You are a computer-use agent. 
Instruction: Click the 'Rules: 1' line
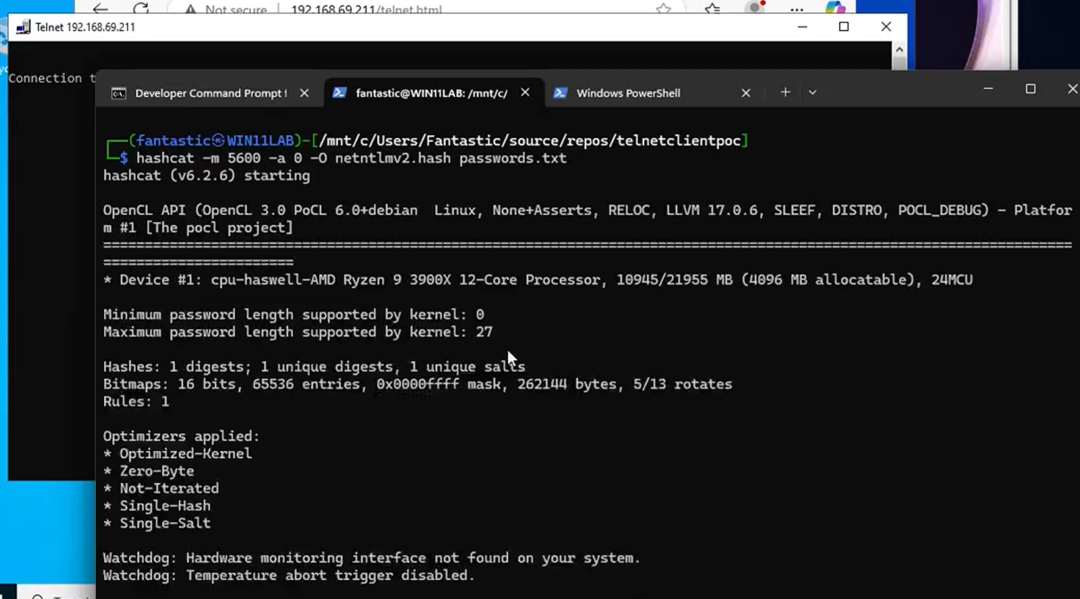point(136,401)
